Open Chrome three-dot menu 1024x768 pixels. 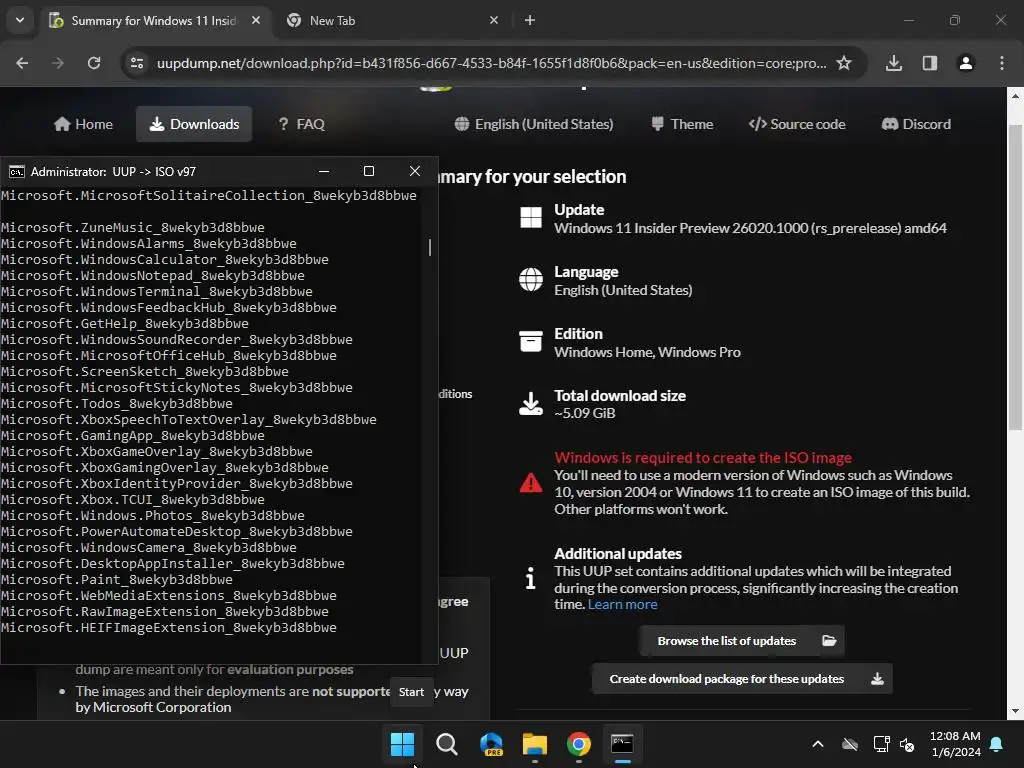(x=1001, y=63)
